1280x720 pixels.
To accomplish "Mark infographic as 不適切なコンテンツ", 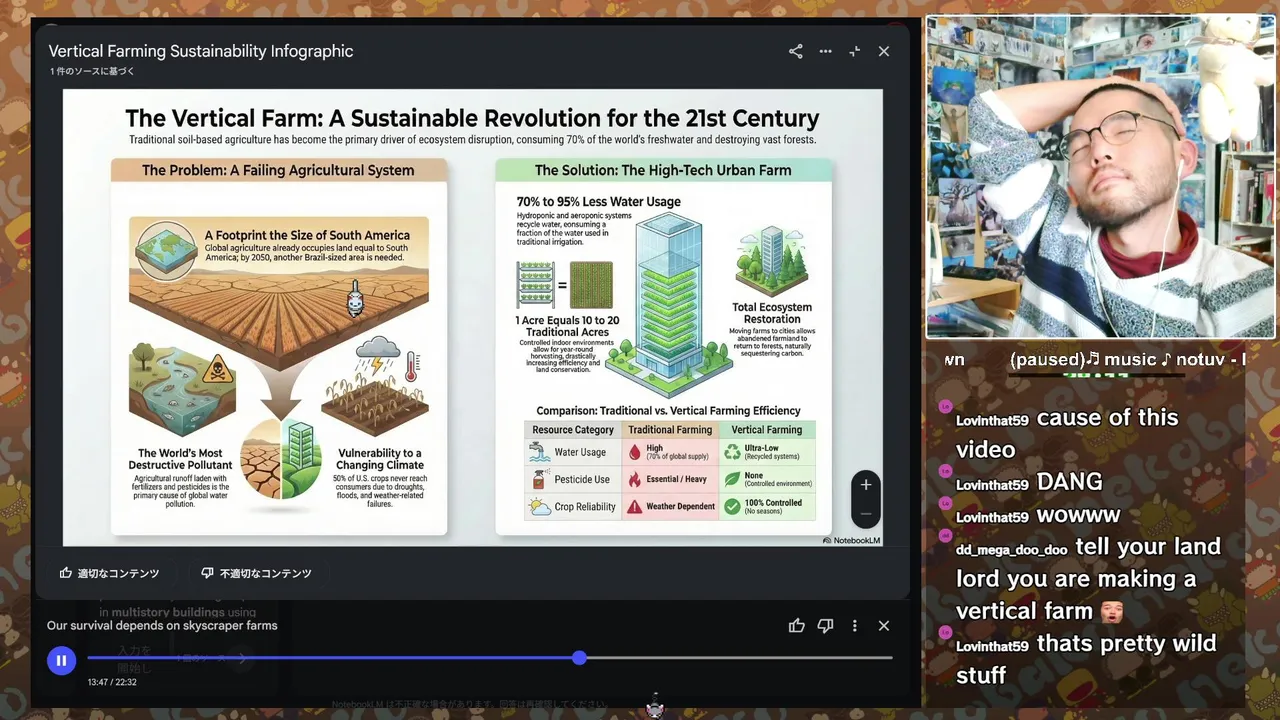I will 257,573.
